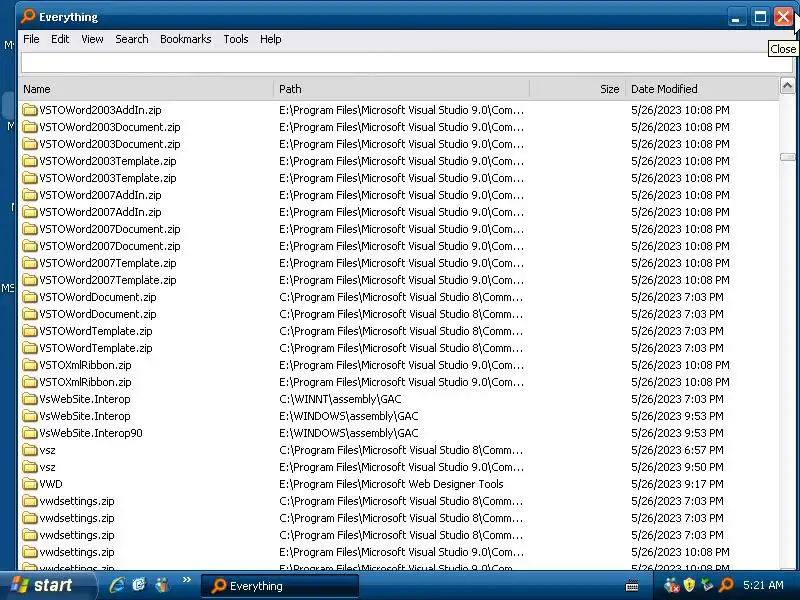The height and width of the screenshot is (600, 800).
Task: Open the Windows Start menu
Action: pyautogui.click(x=47, y=585)
